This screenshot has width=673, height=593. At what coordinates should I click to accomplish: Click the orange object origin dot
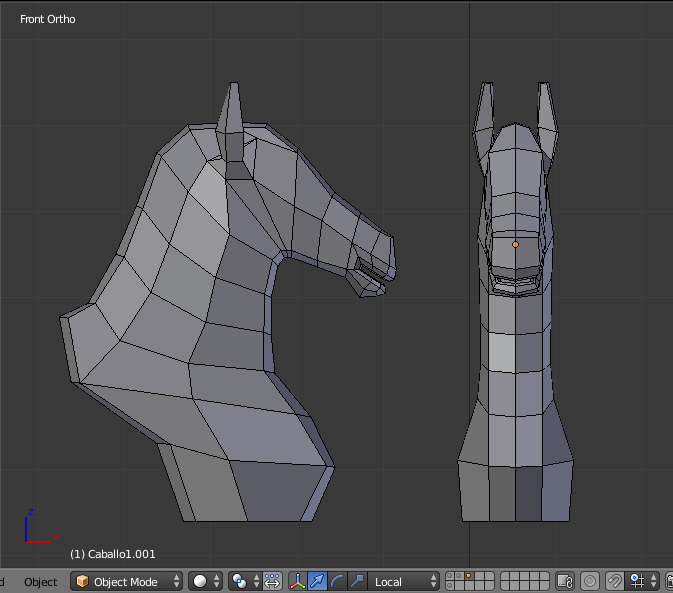(516, 244)
